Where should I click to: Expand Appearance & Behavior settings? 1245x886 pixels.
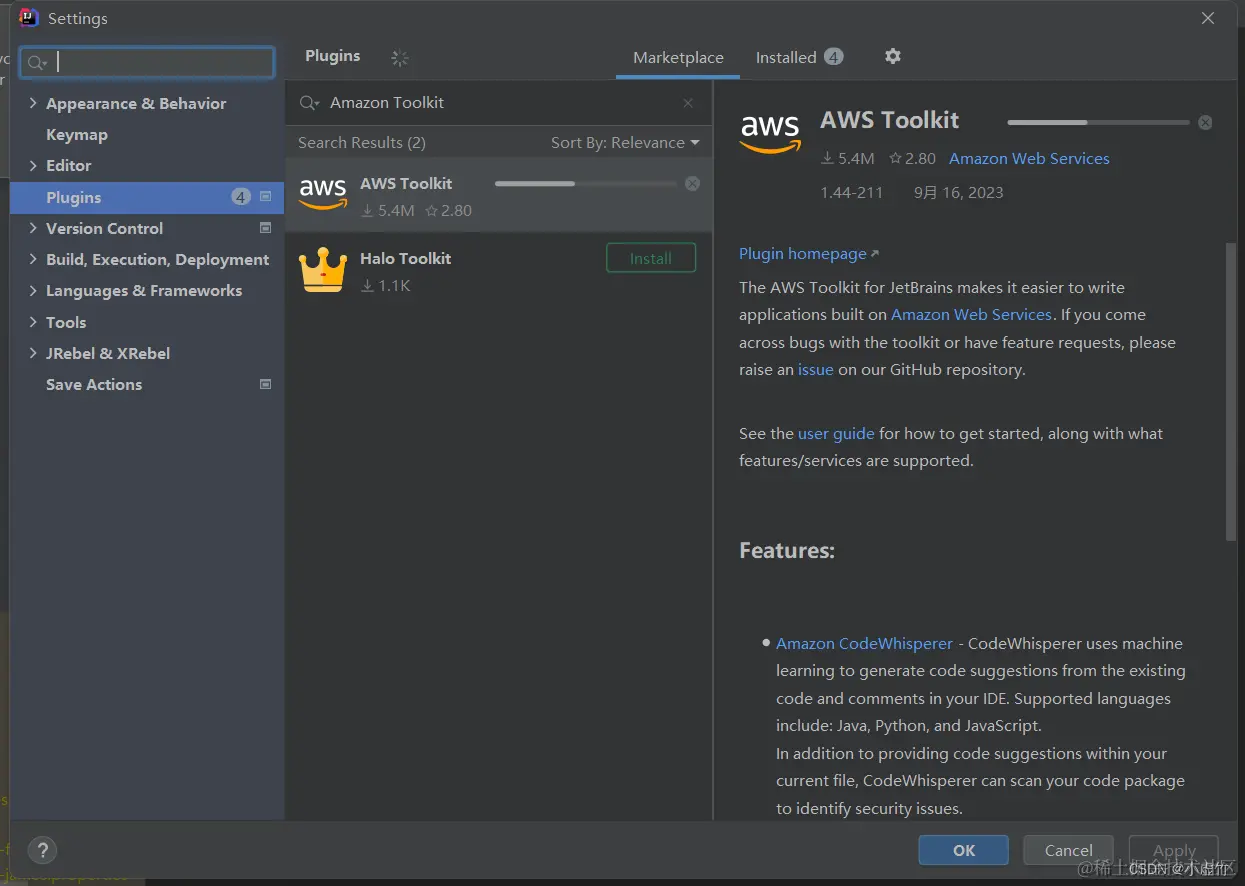tap(33, 103)
